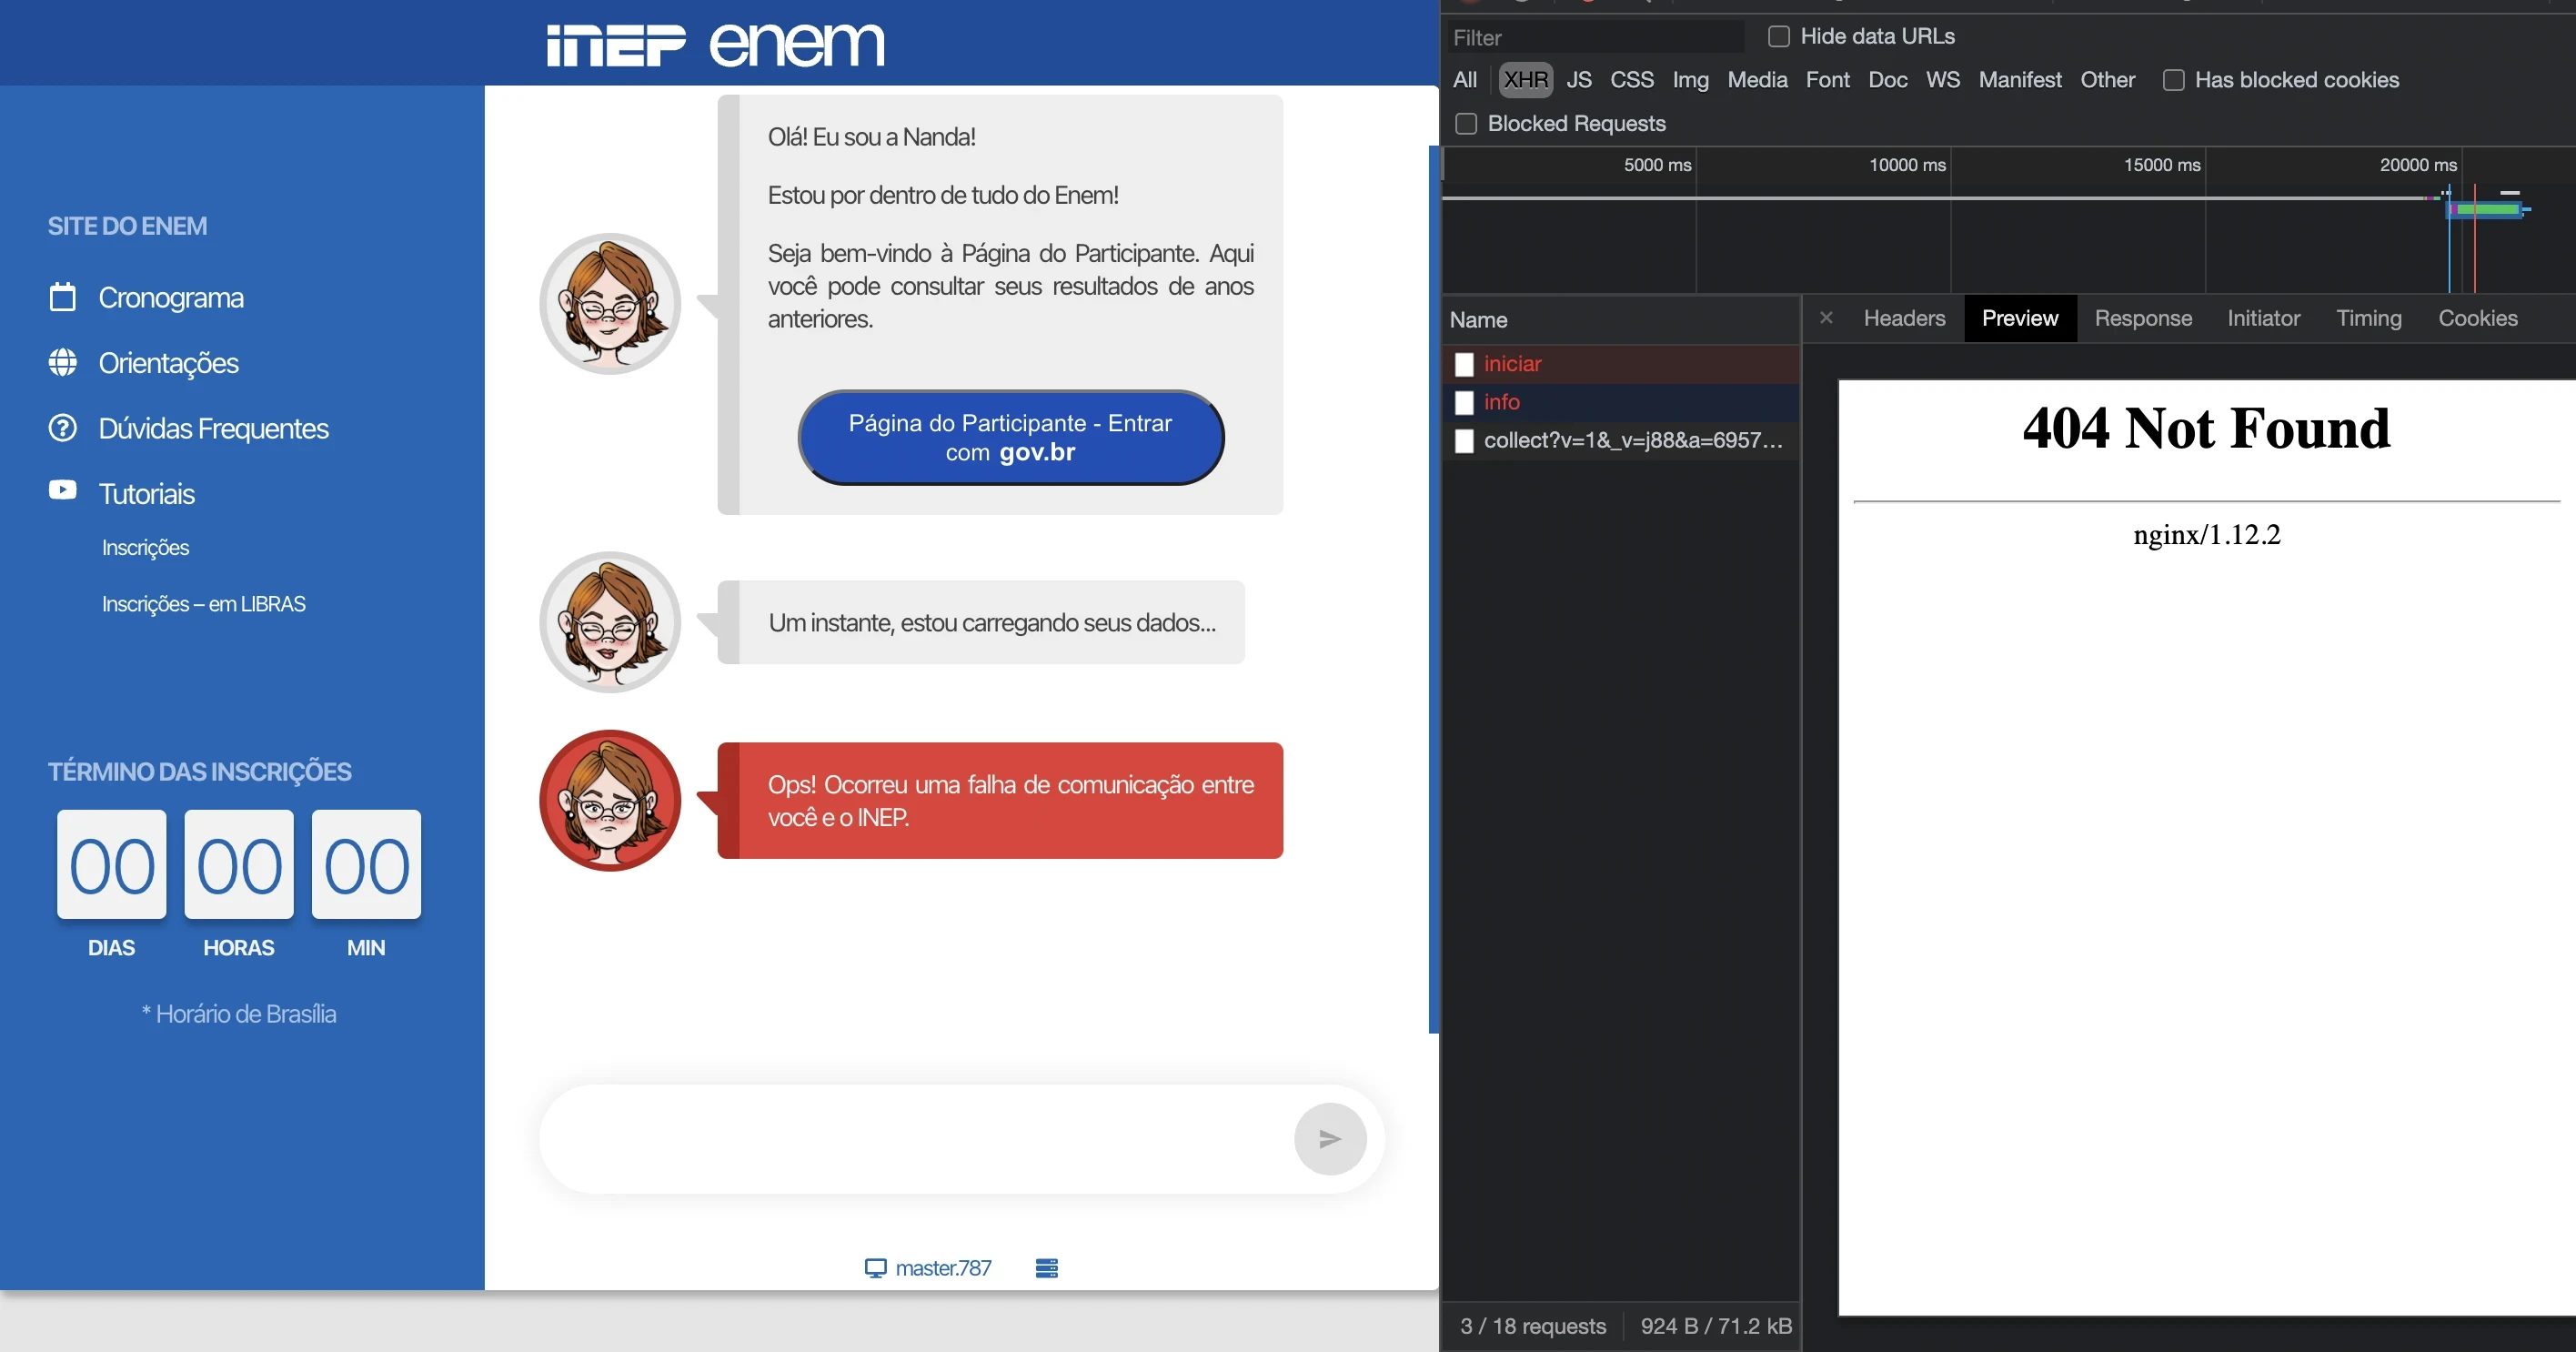
Task: Open Inscrições – em LIBRAS link
Action: pyautogui.click(x=203, y=604)
